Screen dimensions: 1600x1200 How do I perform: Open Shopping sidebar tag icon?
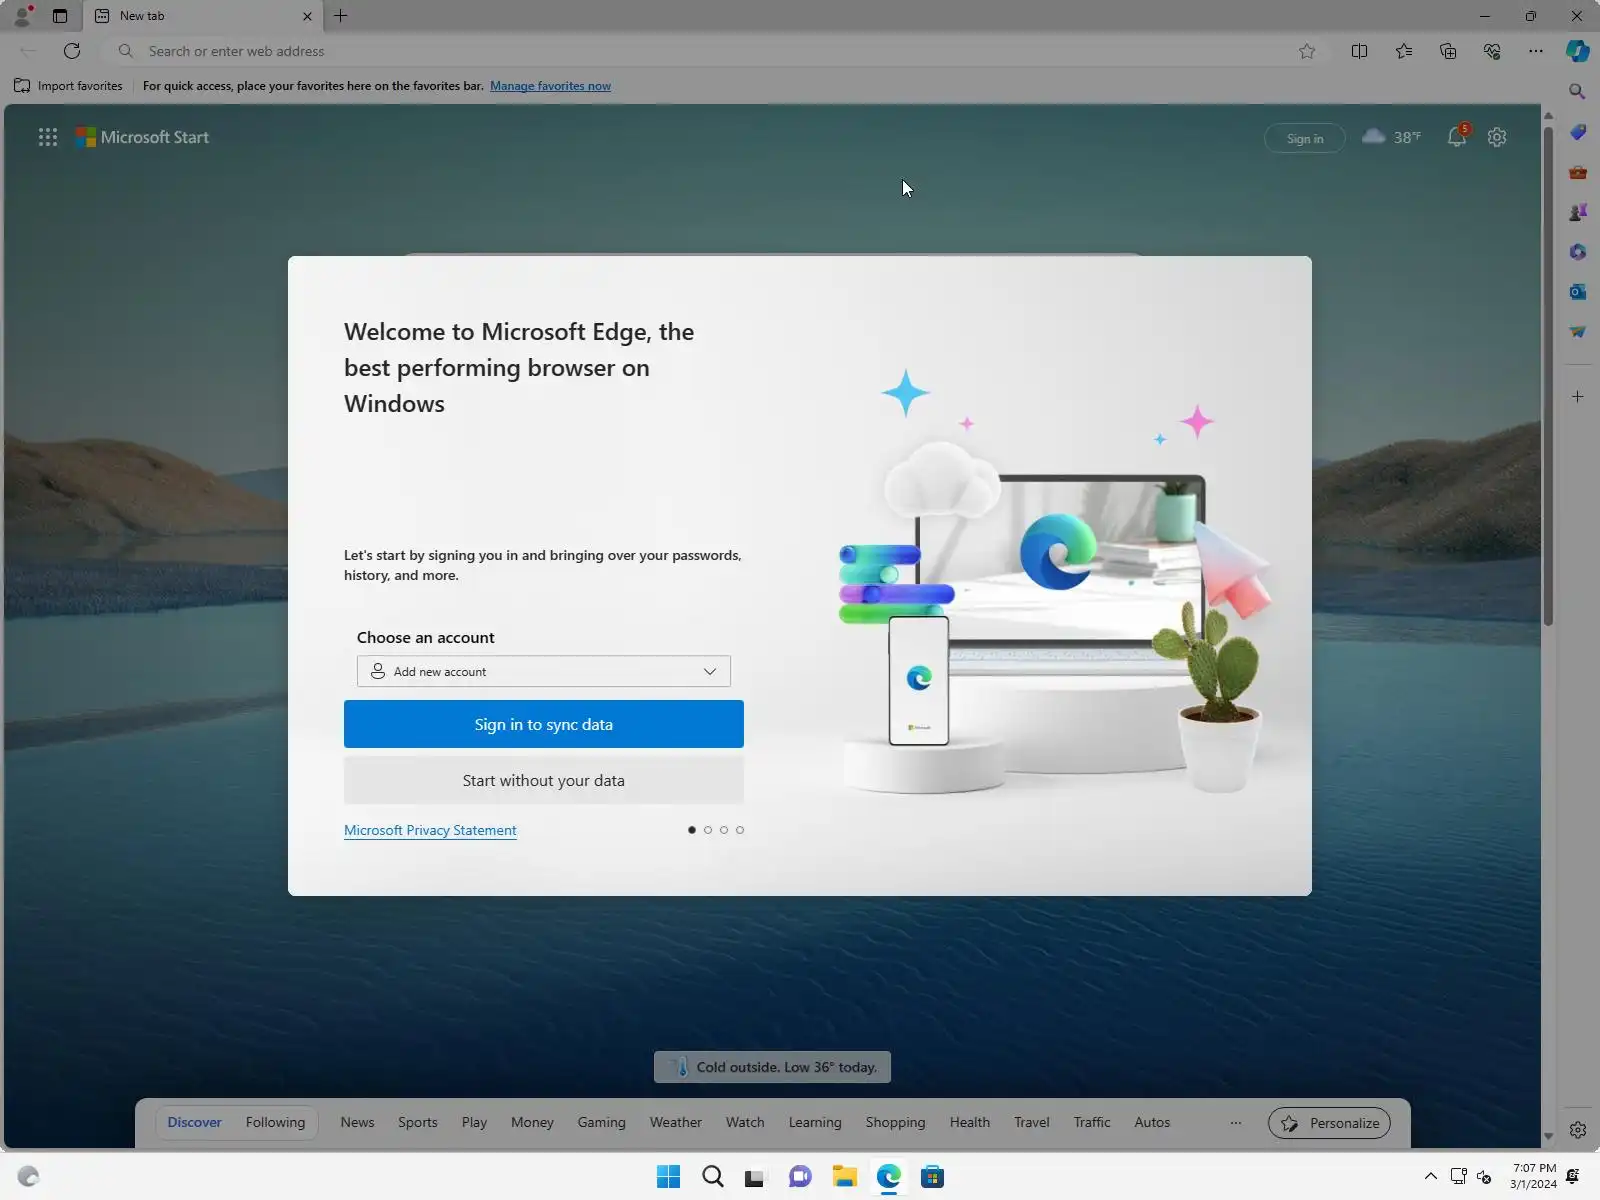coord(1578,132)
